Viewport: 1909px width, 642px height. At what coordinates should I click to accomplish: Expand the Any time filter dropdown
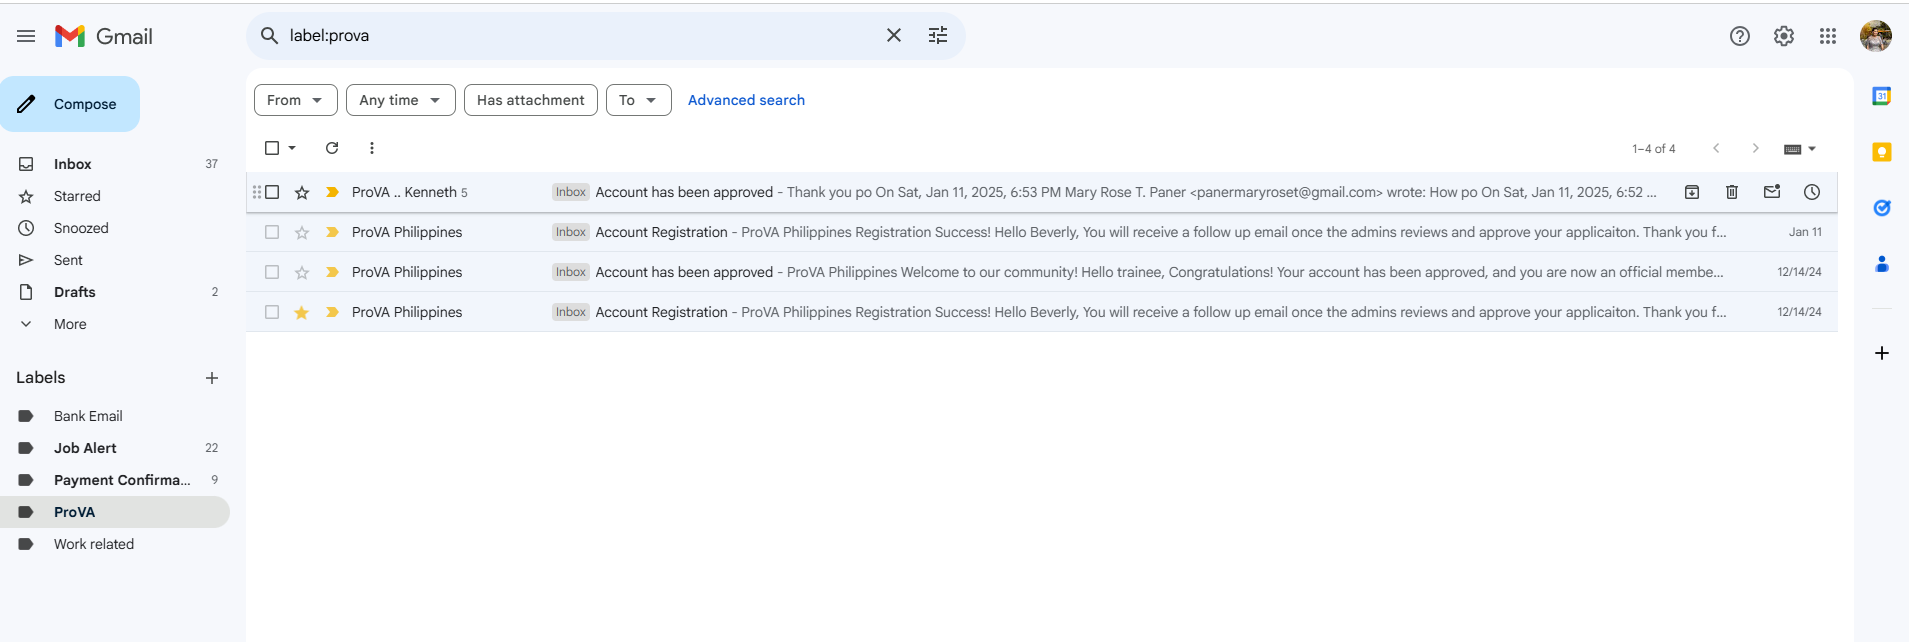point(400,100)
